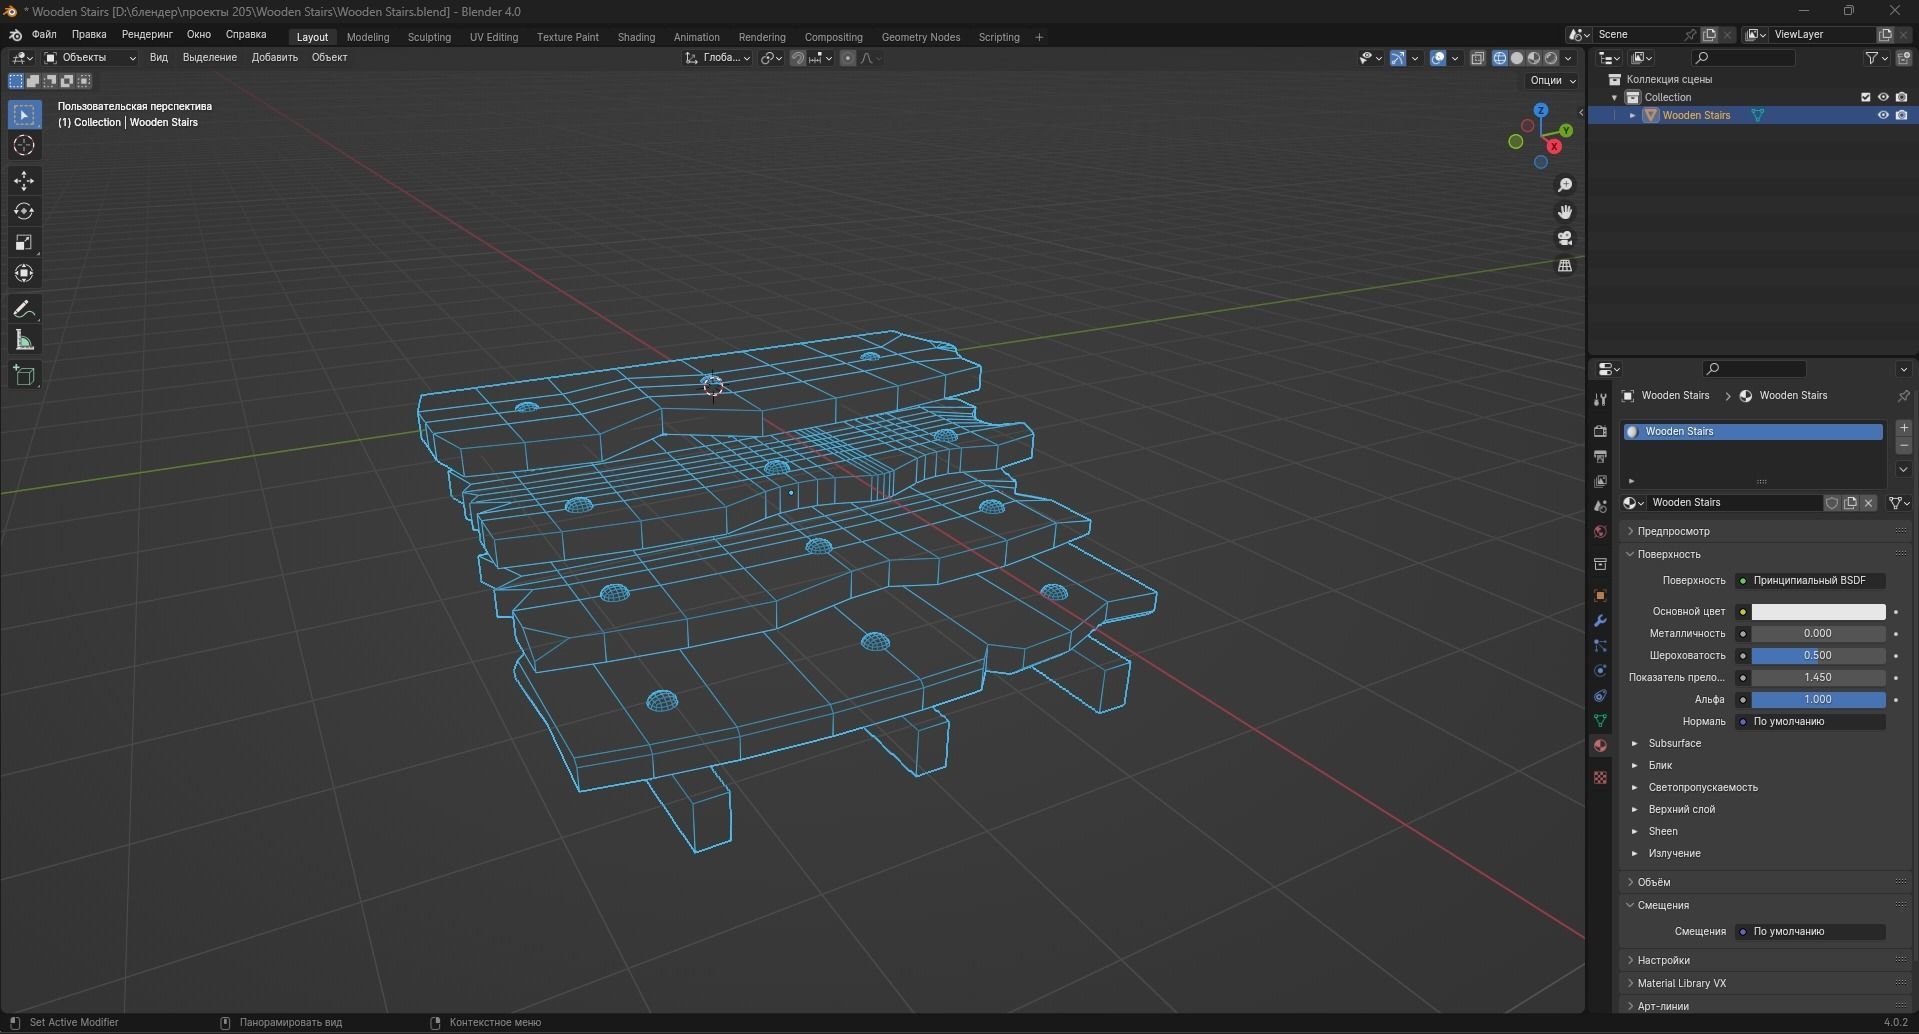
Task: Click the pan view hand icon
Action: click(x=1565, y=212)
